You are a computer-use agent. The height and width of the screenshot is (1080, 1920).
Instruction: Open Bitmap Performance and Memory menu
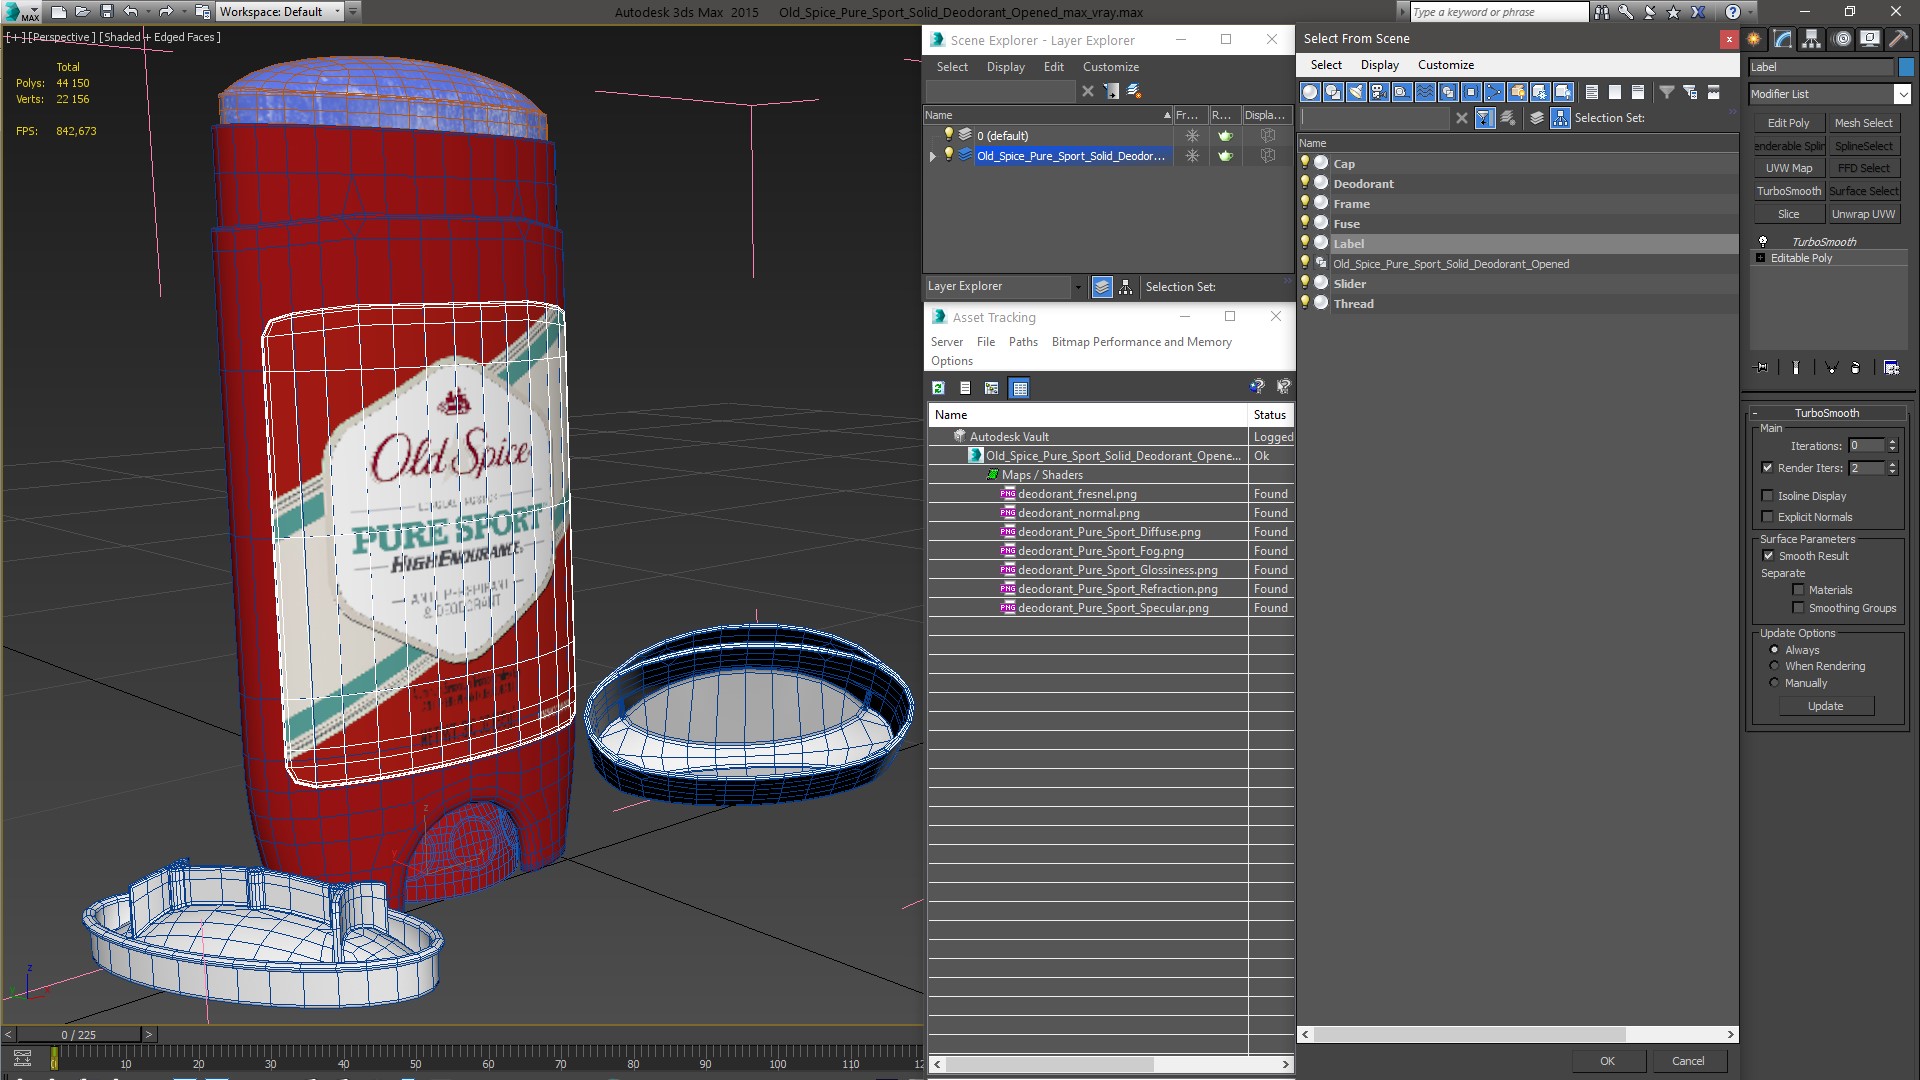click(x=1141, y=342)
